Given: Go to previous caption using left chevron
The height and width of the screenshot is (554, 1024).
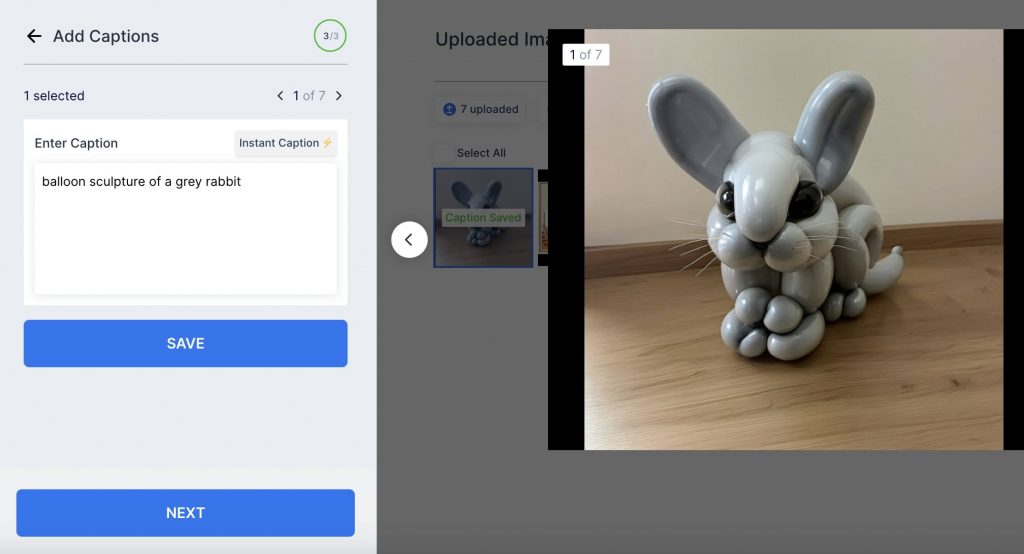Looking at the screenshot, I should point(281,96).
